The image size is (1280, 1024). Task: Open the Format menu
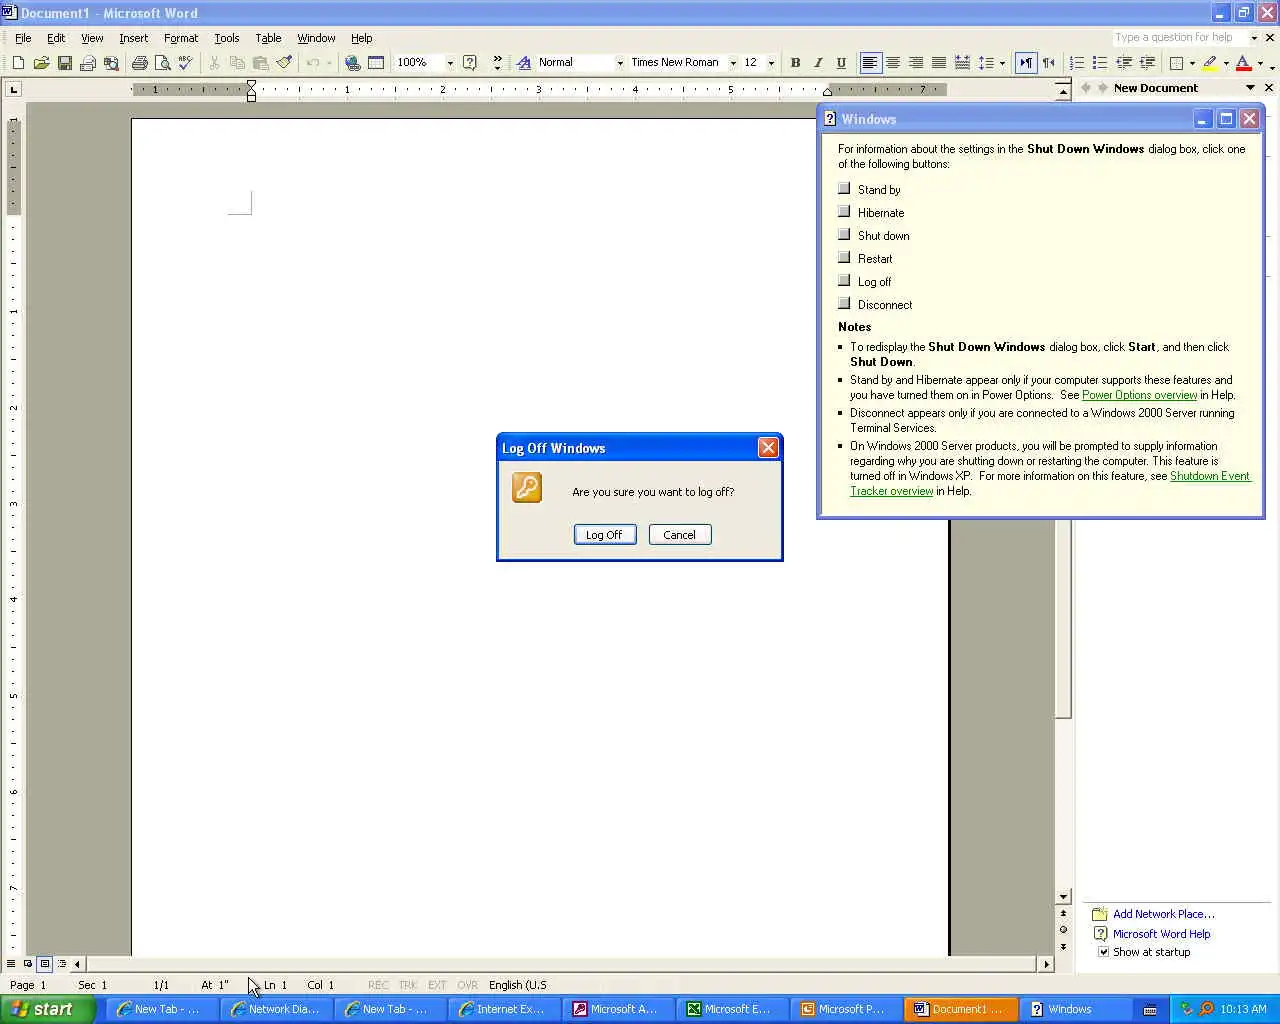(181, 38)
